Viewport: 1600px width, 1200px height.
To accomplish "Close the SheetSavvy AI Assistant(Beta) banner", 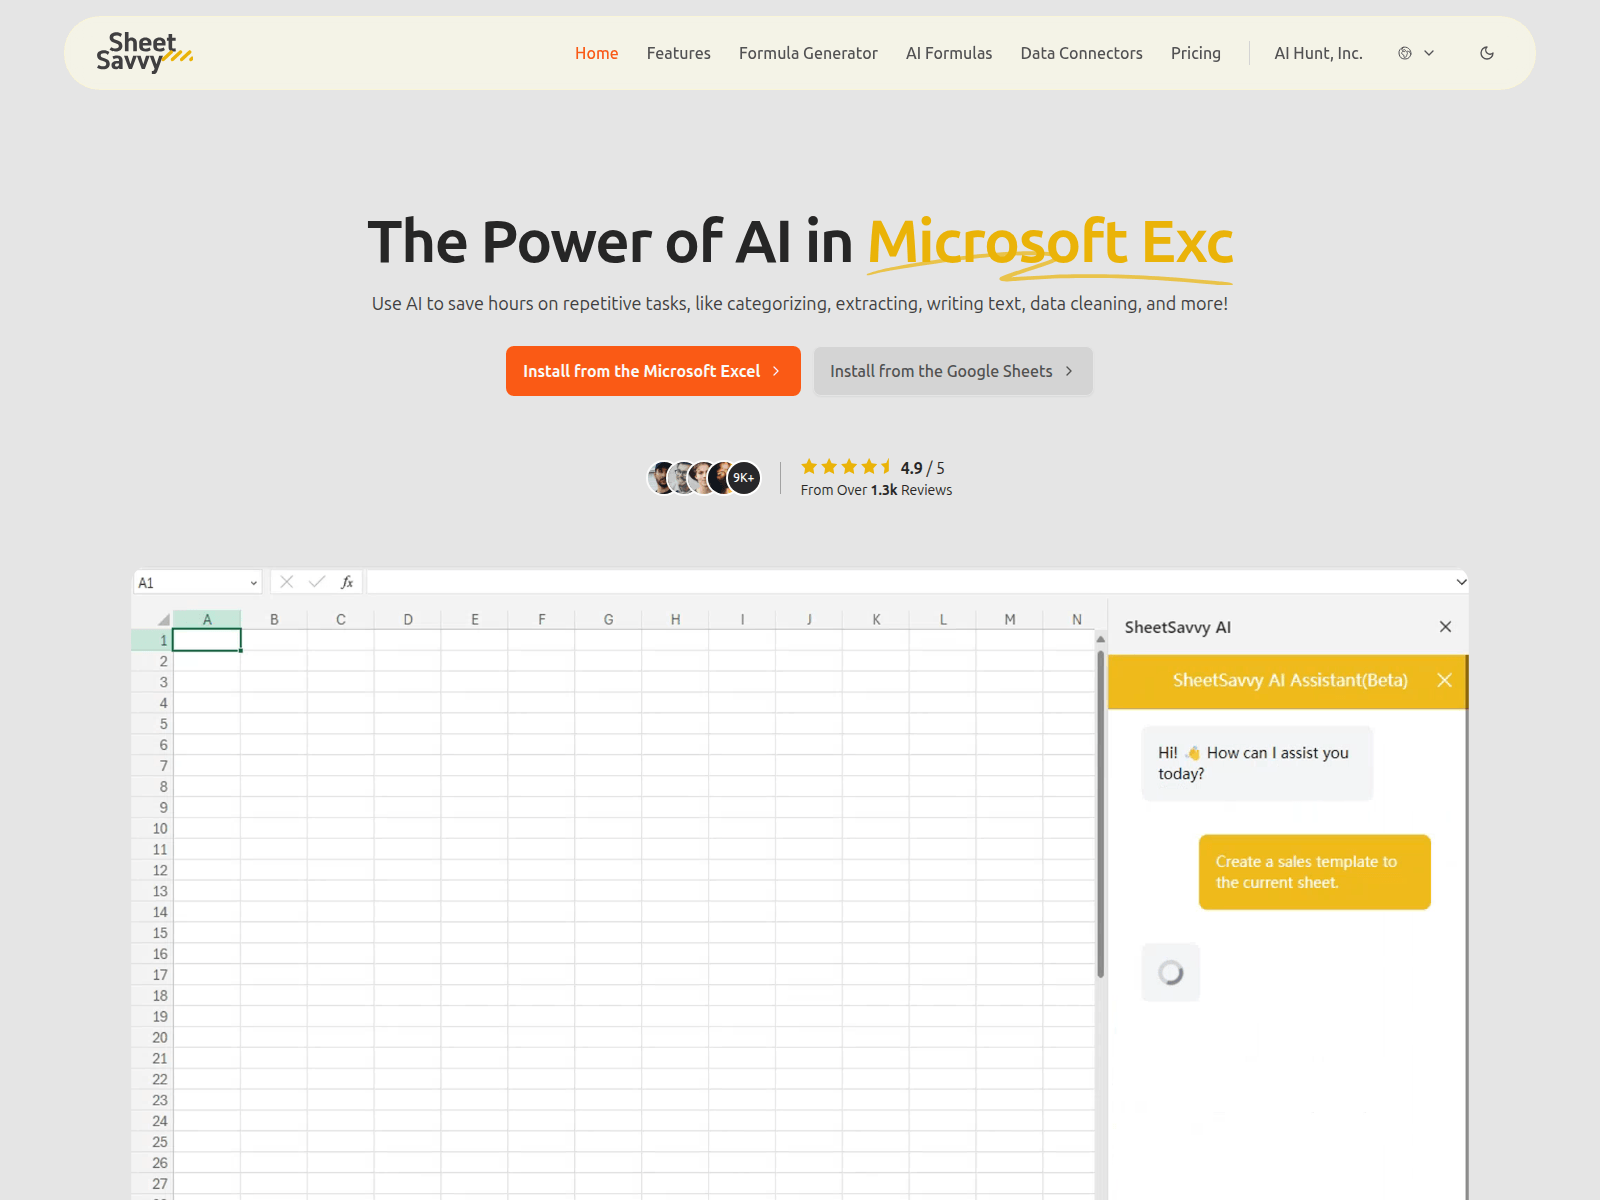I will (1444, 680).
